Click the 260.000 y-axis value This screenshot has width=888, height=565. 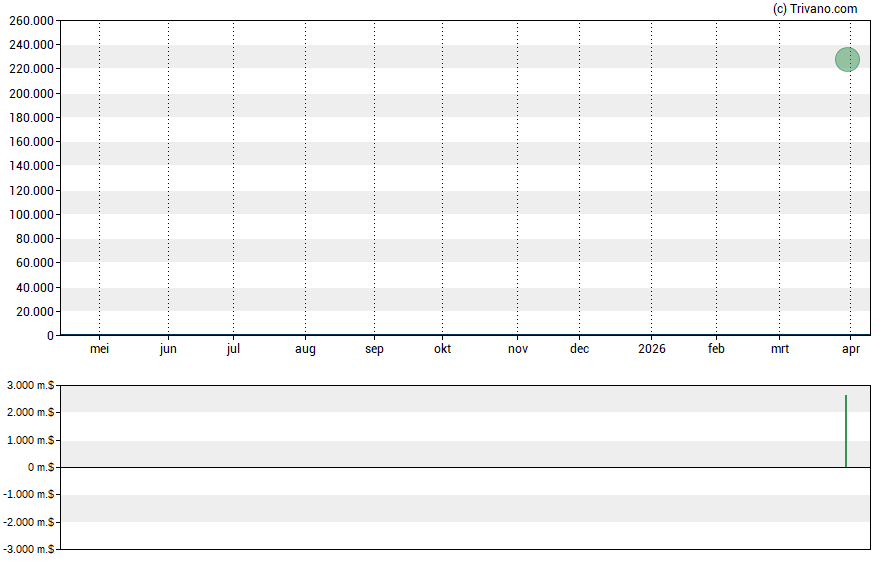[31, 21]
